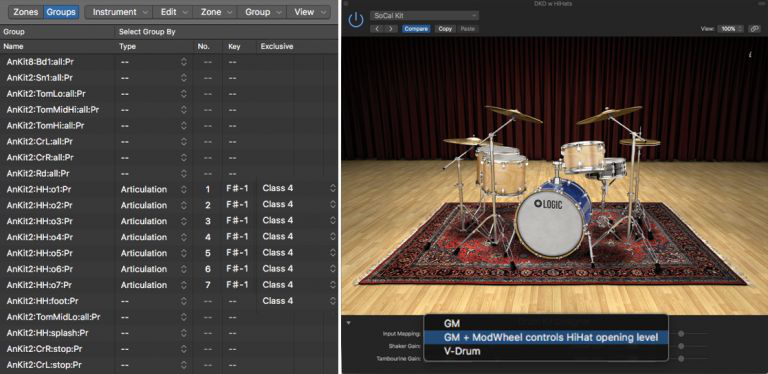Open the Group menu
The image size is (768, 374).
point(263,12)
